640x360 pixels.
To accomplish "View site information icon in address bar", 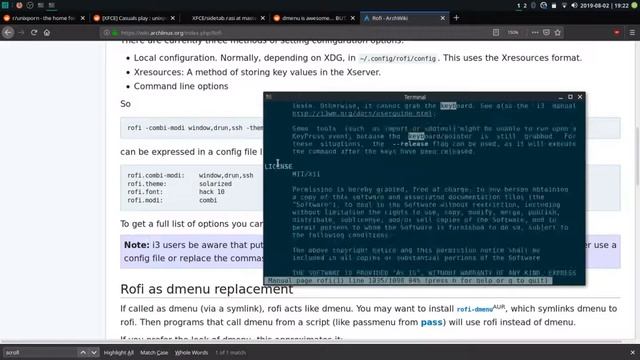I will click(107, 33).
